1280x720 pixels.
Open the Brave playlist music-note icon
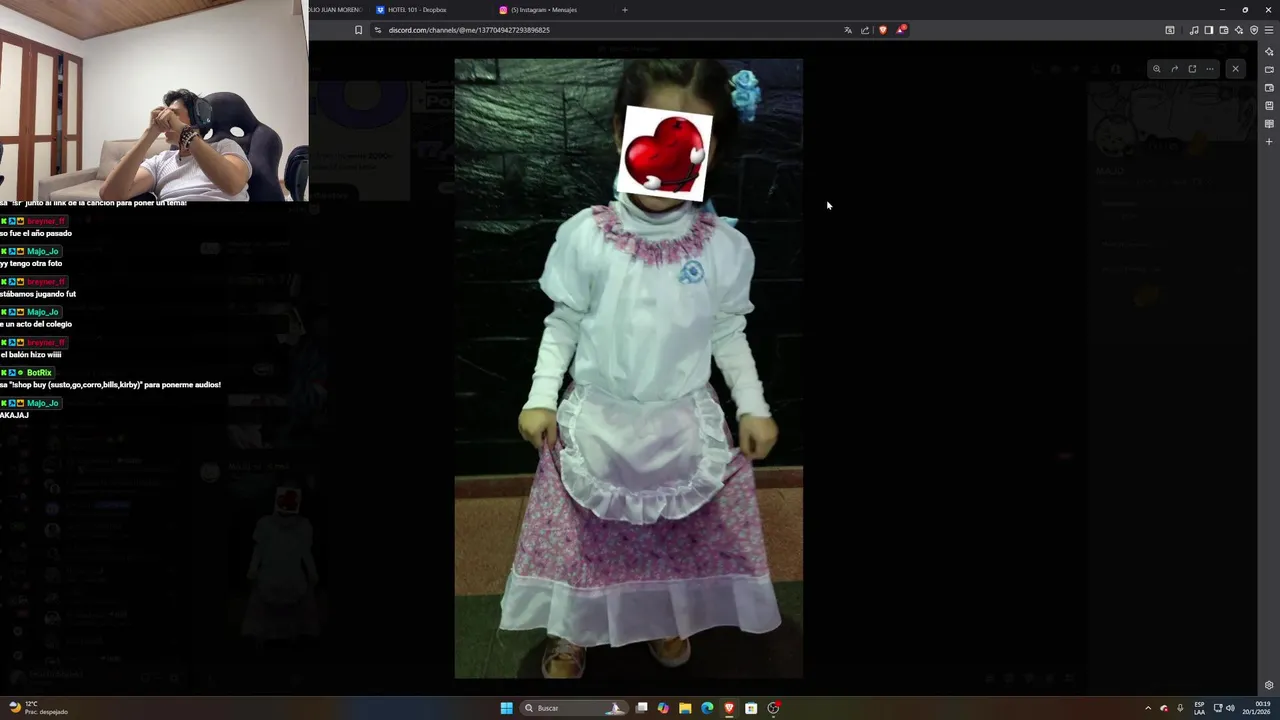1194,30
